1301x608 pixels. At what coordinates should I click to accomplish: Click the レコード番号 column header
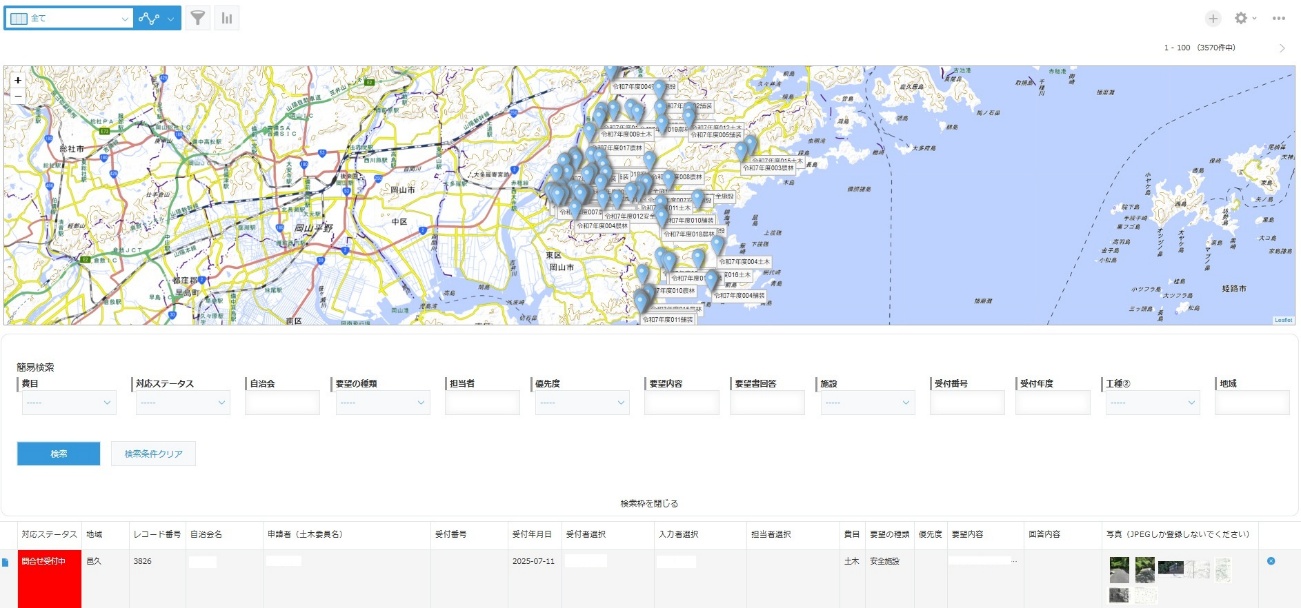[x=156, y=535]
